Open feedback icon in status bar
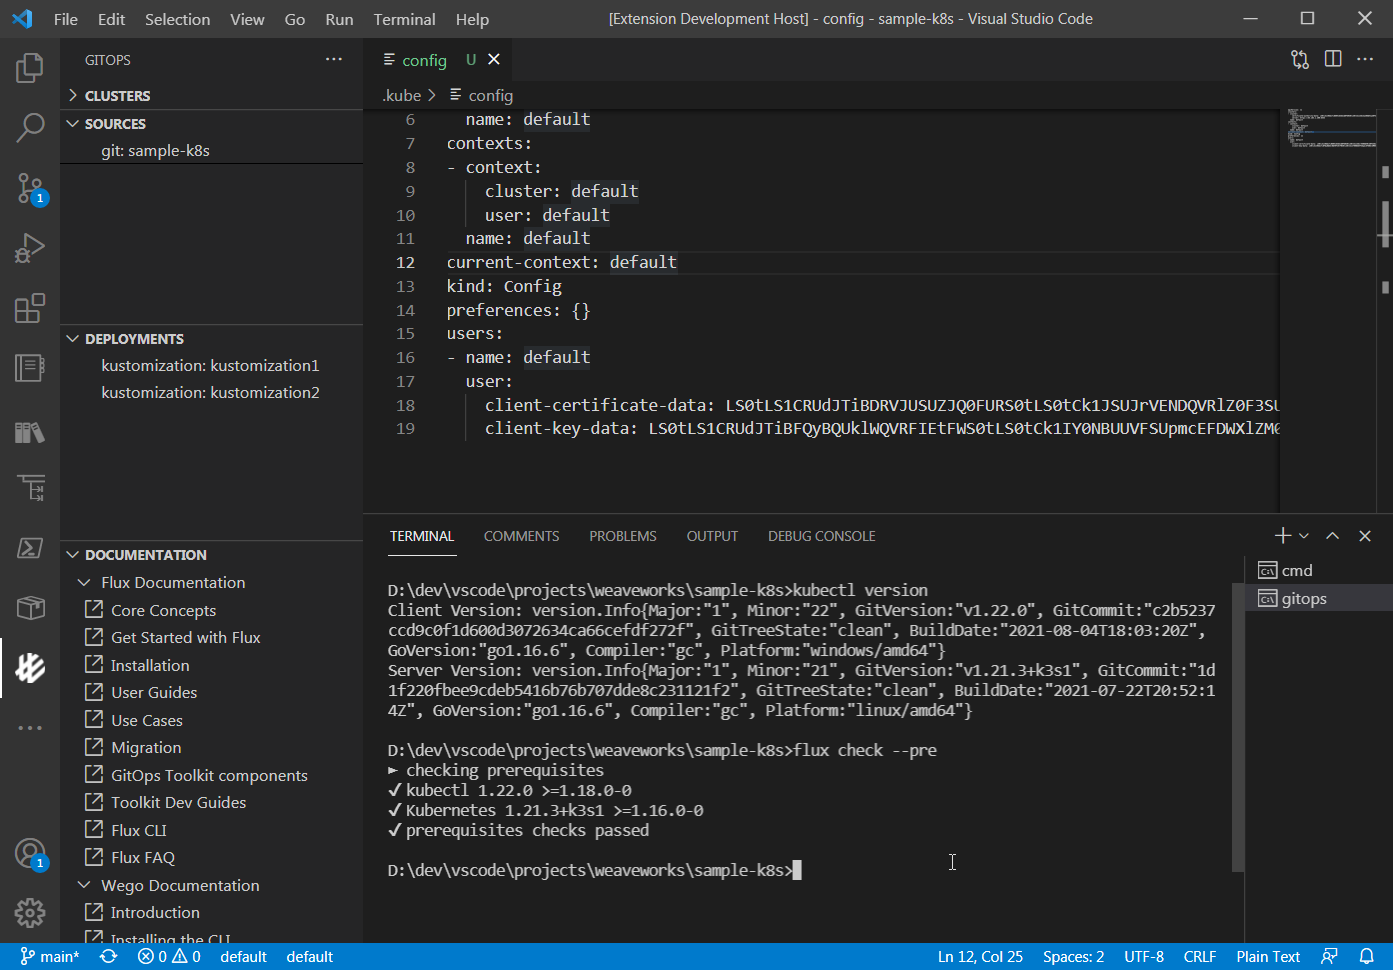Image resolution: width=1393 pixels, height=970 pixels. coord(1329,957)
